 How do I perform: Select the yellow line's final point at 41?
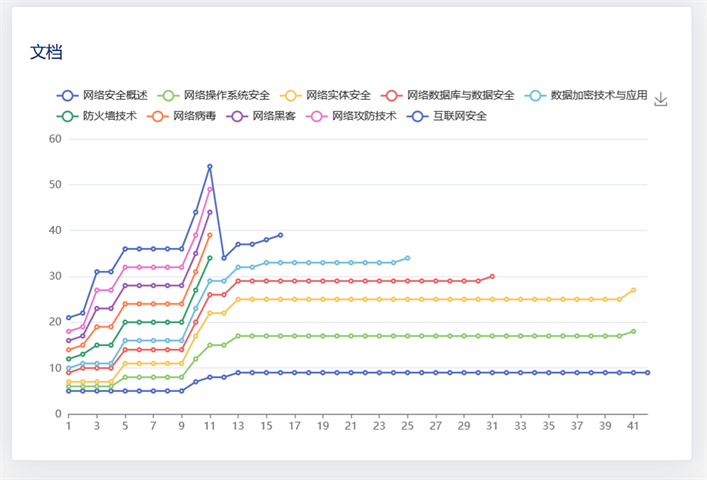[633, 290]
